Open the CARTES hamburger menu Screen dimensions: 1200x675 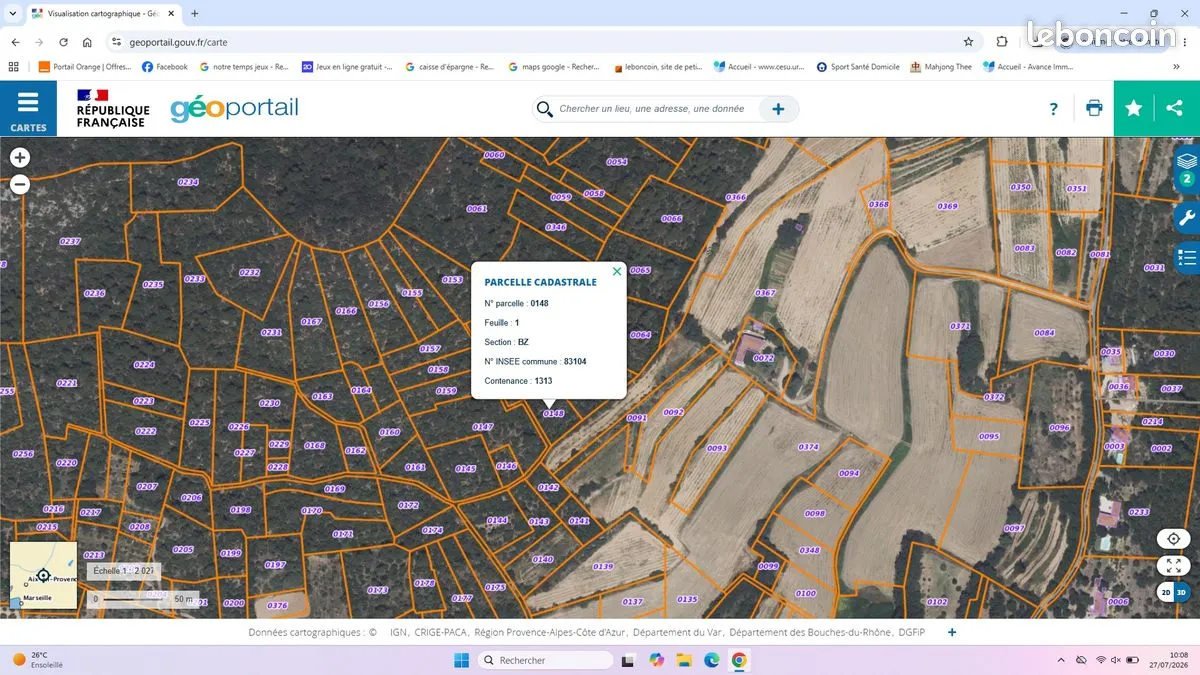(28, 109)
